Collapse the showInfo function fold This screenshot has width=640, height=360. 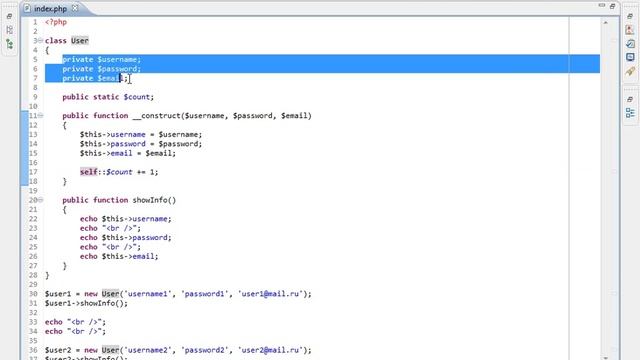(x=40, y=200)
